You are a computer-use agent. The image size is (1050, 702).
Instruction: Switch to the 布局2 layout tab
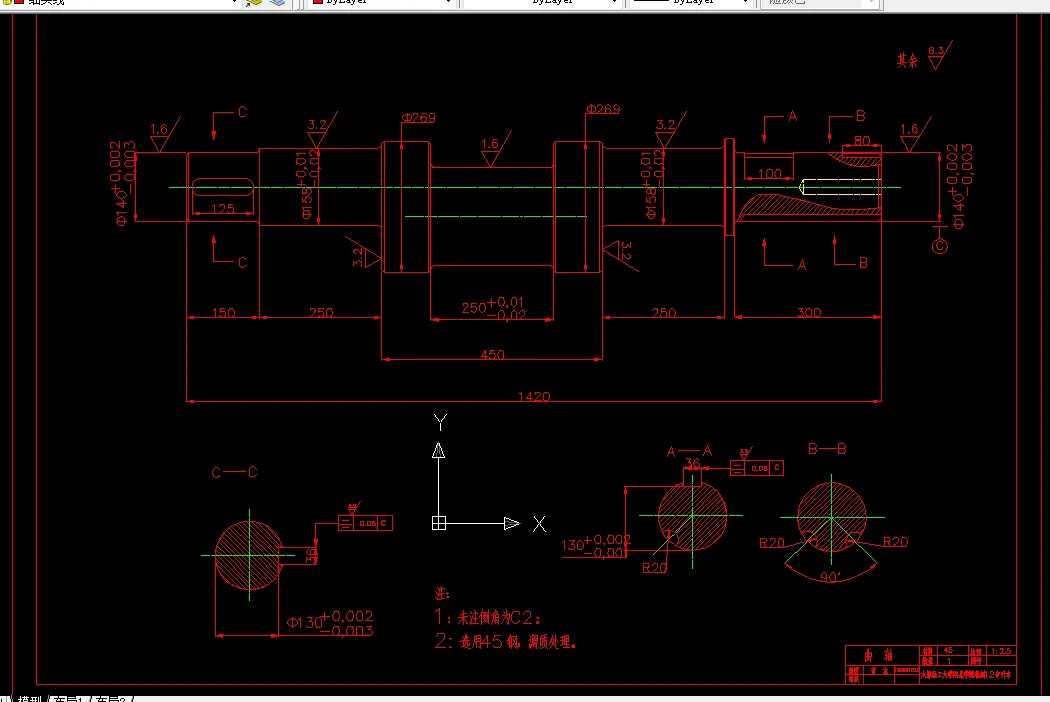point(110,699)
